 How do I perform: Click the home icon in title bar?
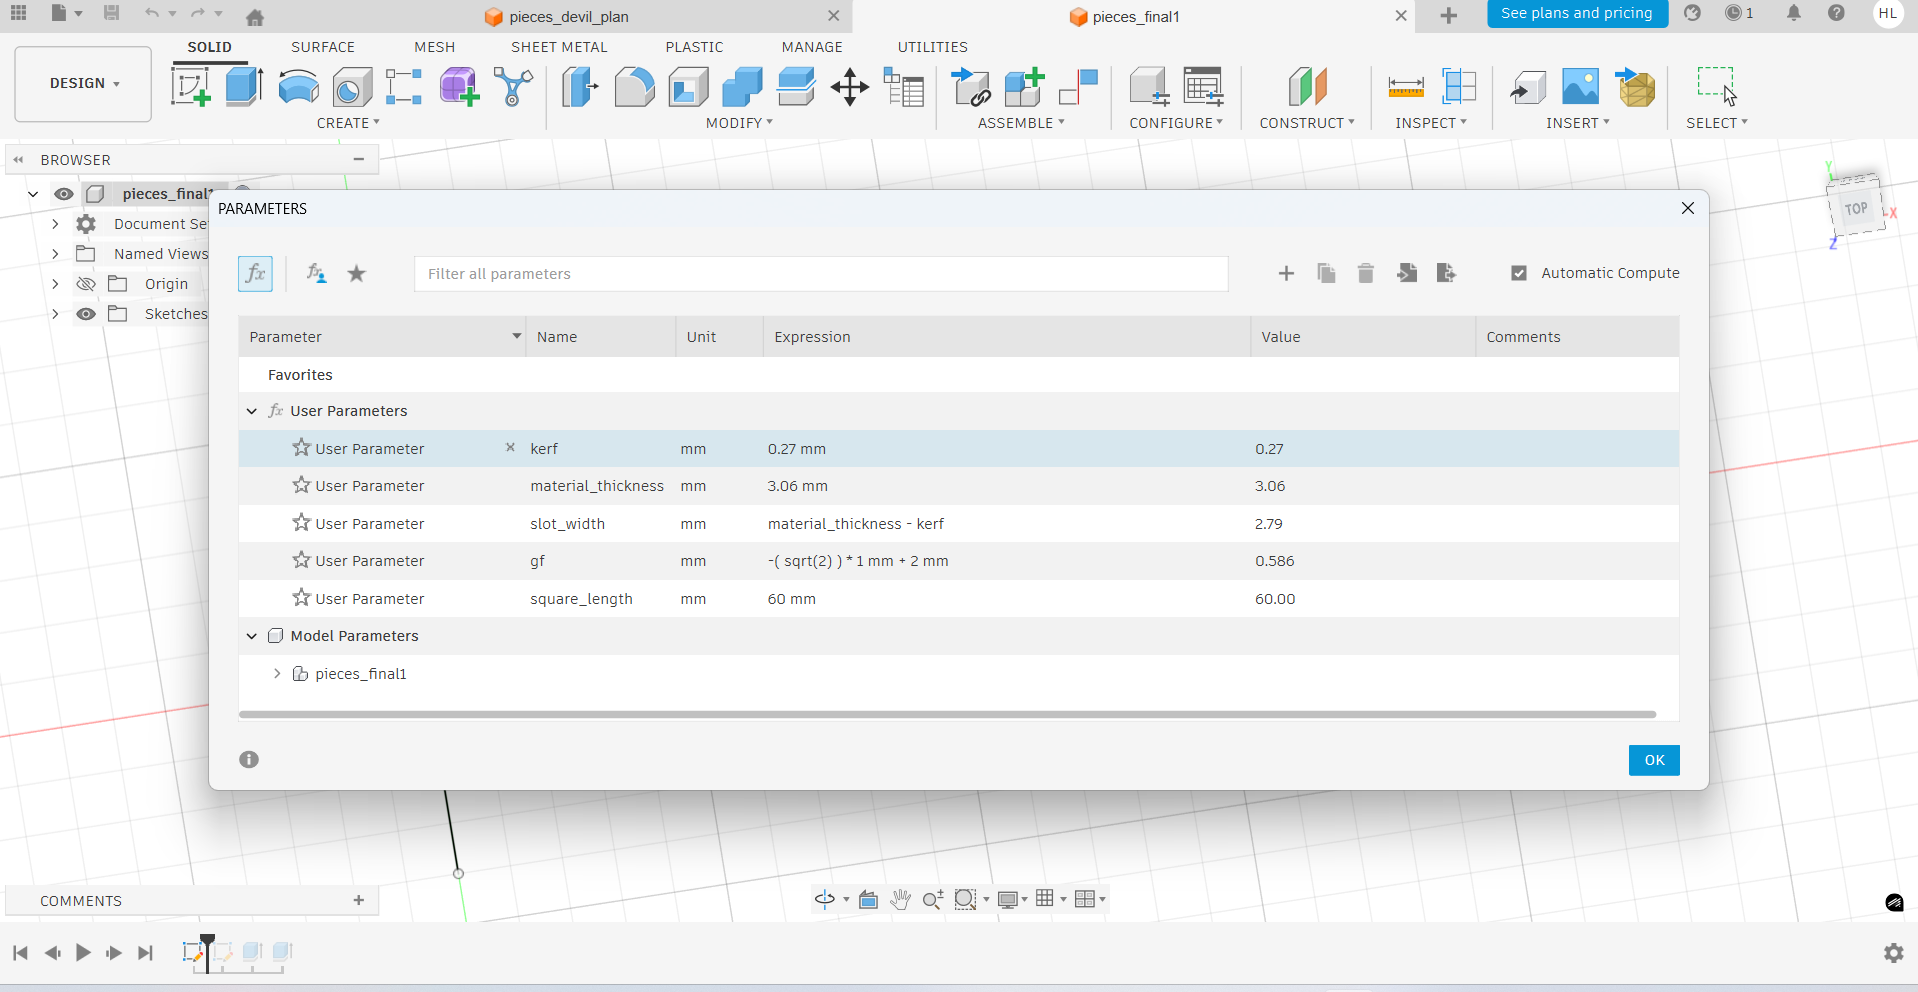point(255,17)
